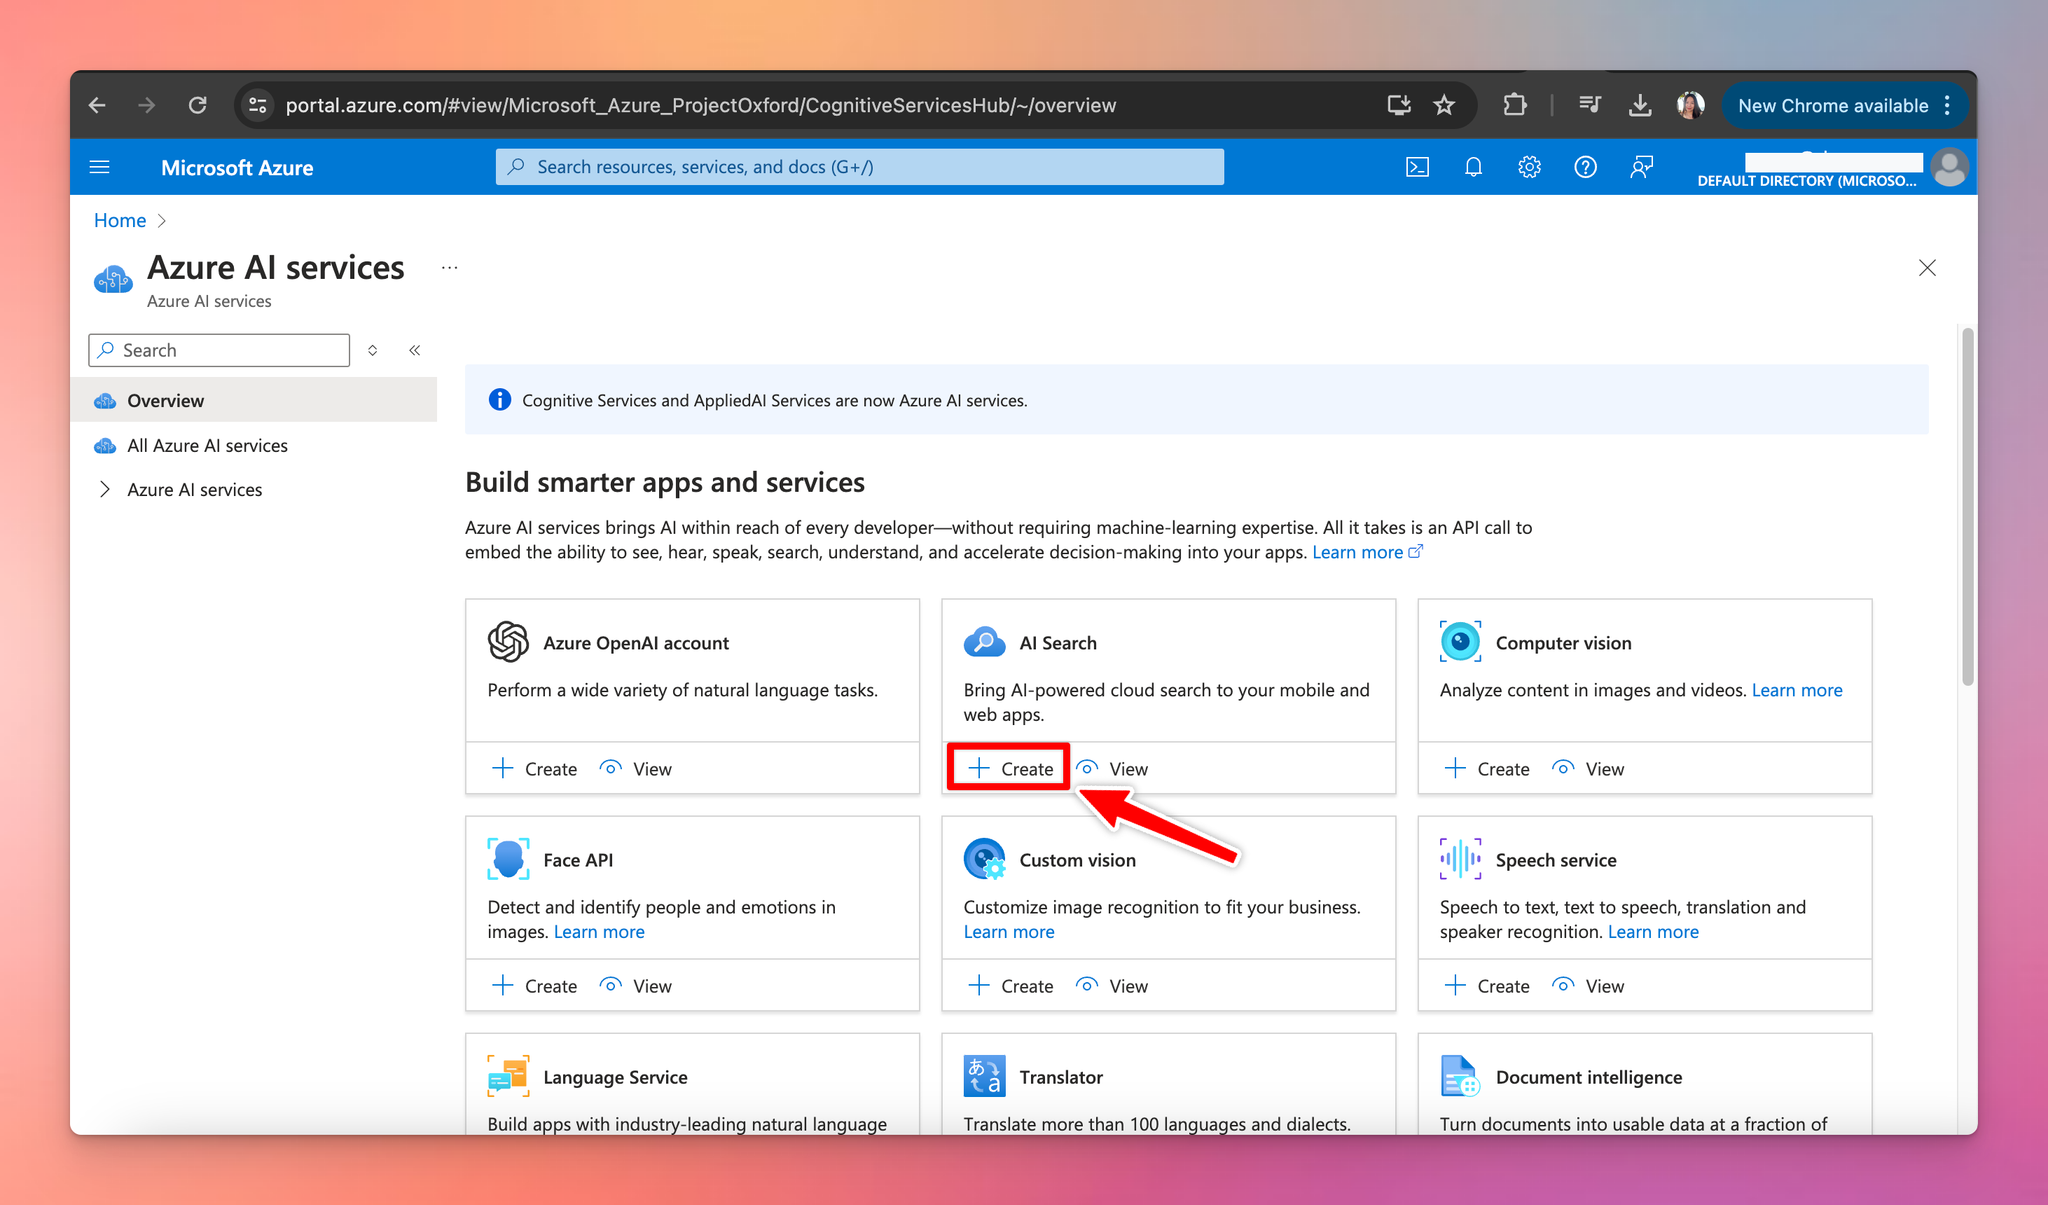This screenshot has height=1205, width=2048.
Task: Open Custom vision Learn more link
Action: pos(1008,931)
